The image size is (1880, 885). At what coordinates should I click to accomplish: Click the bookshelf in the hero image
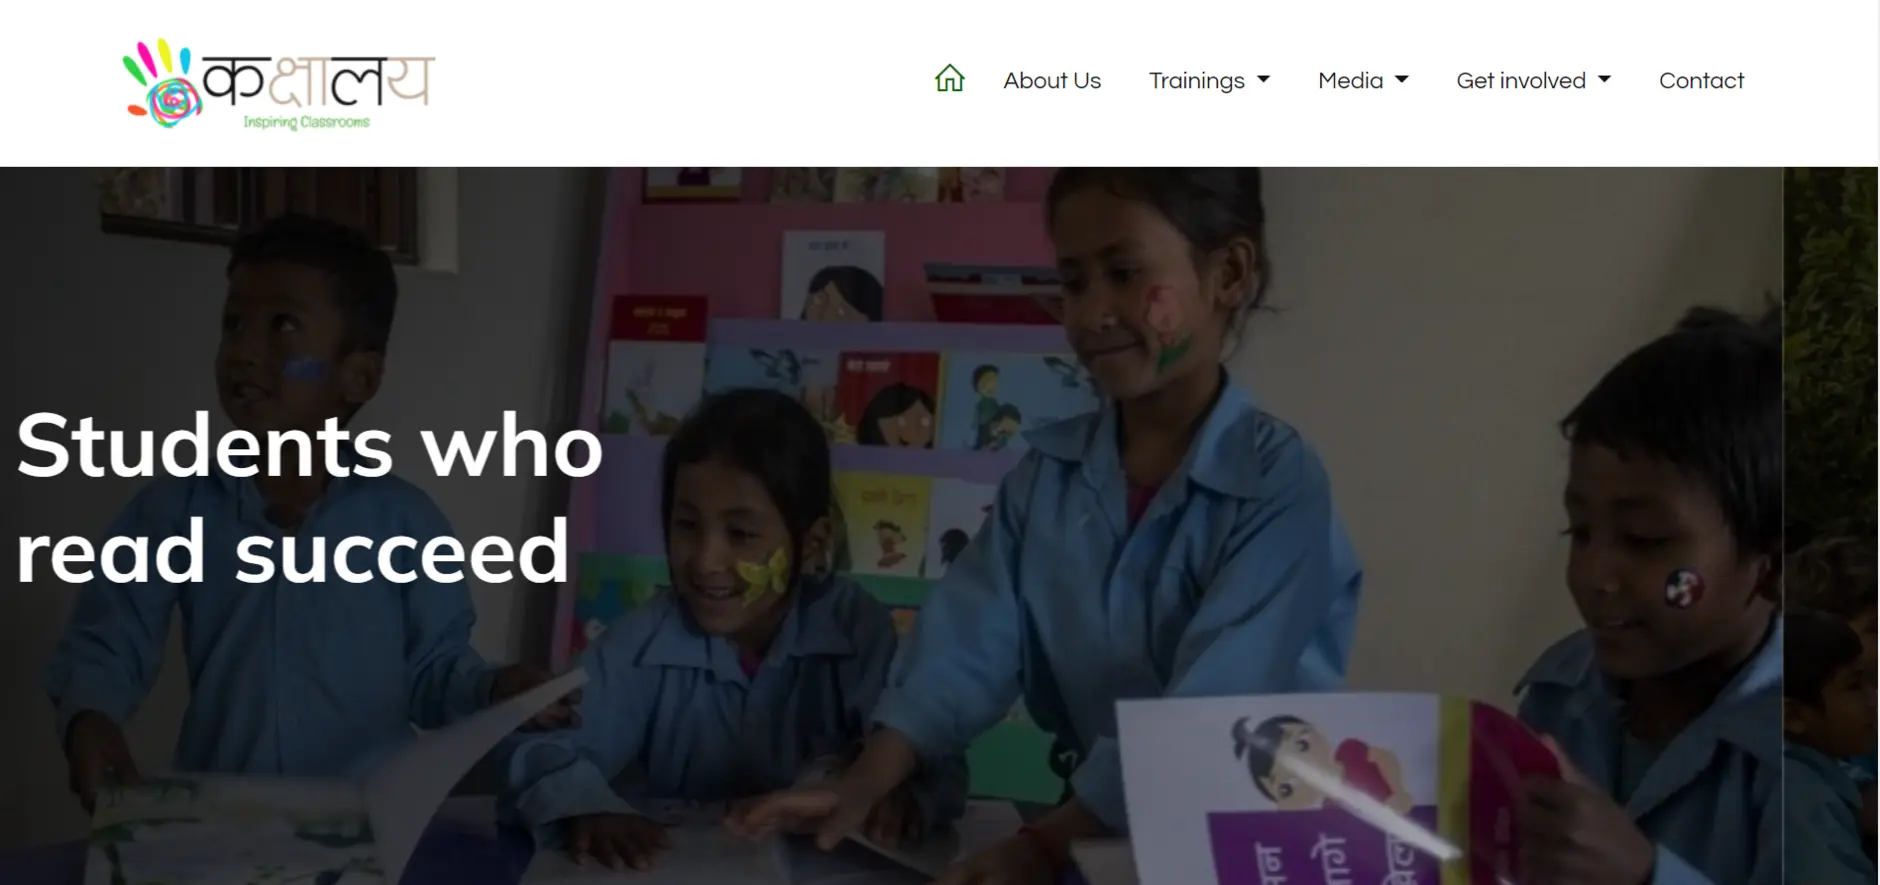[x=800, y=380]
